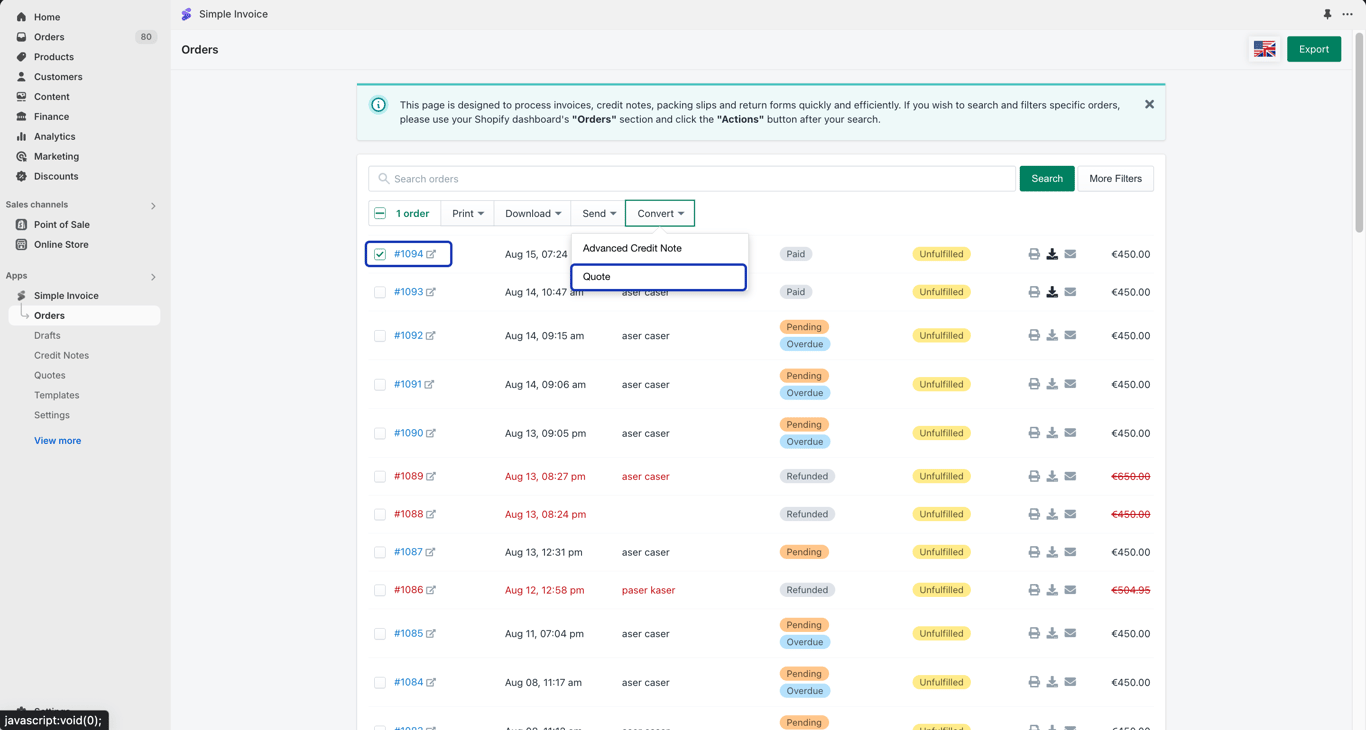Choose Quote from the Convert menu
Viewport: 1366px width, 730px height.
pos(659,277)
